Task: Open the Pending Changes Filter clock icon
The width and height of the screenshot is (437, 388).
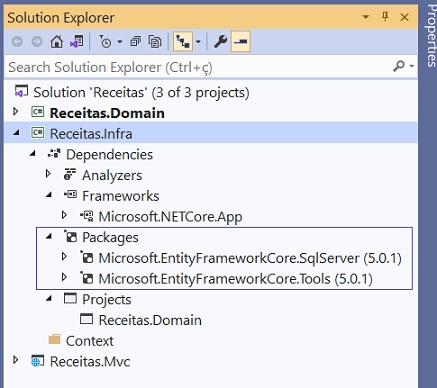Action: click(105, 42)
